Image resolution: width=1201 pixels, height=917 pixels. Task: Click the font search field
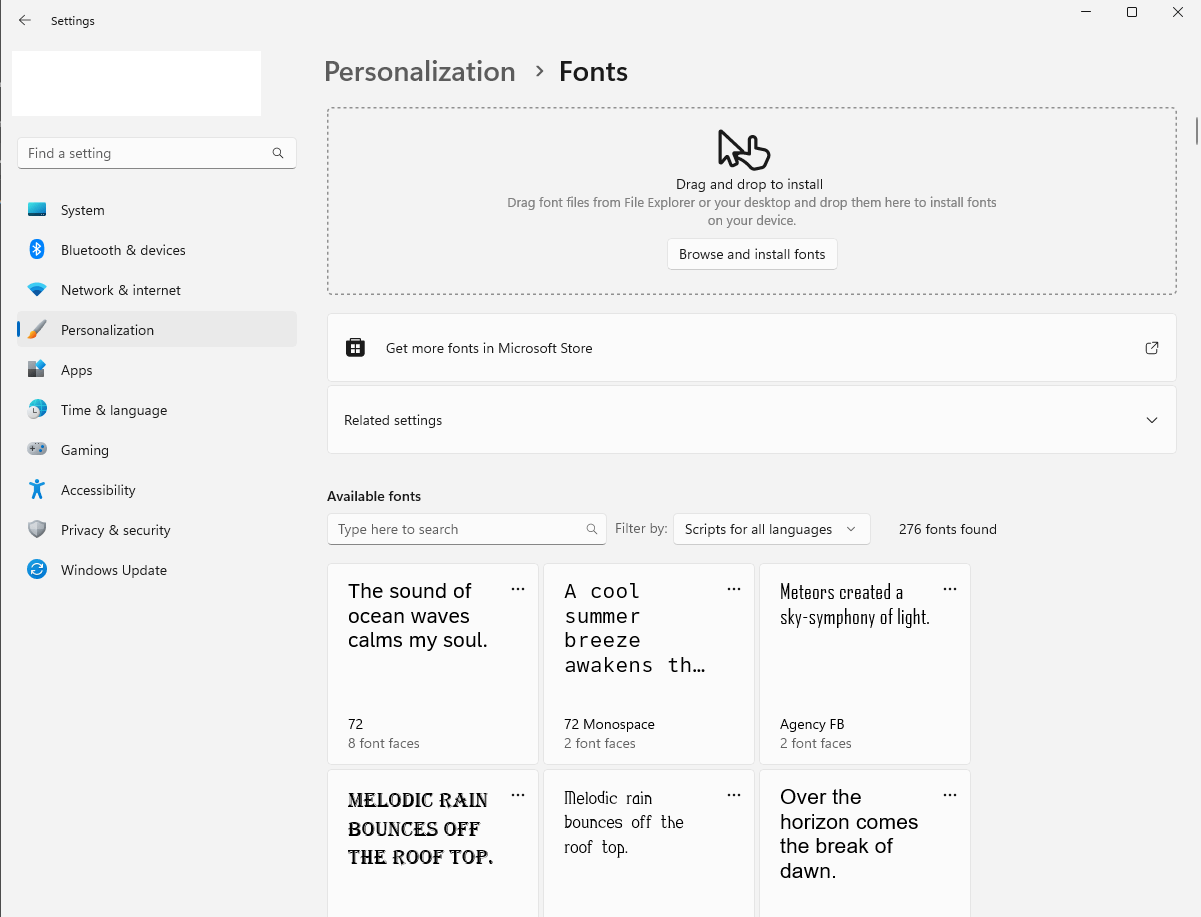[460, 529]
